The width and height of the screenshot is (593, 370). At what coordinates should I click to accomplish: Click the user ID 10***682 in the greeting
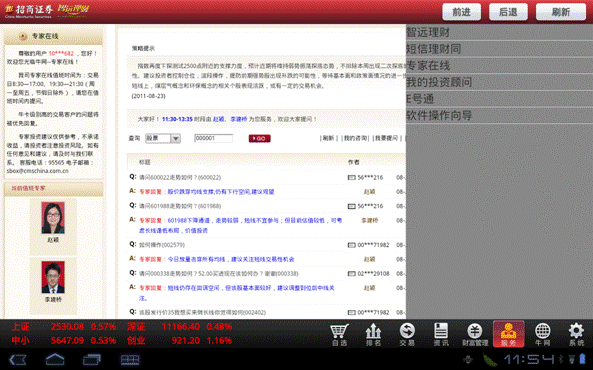(61, 53)
